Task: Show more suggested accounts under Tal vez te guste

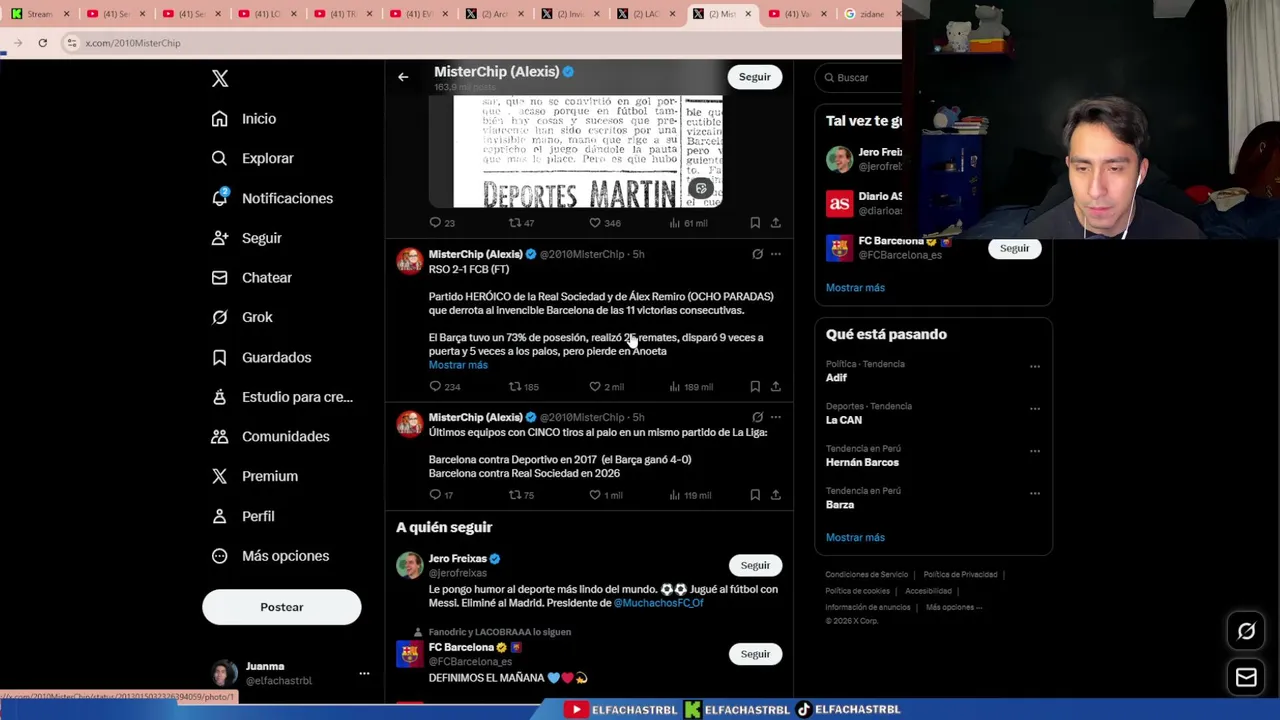Action: [x=855, y=287]
